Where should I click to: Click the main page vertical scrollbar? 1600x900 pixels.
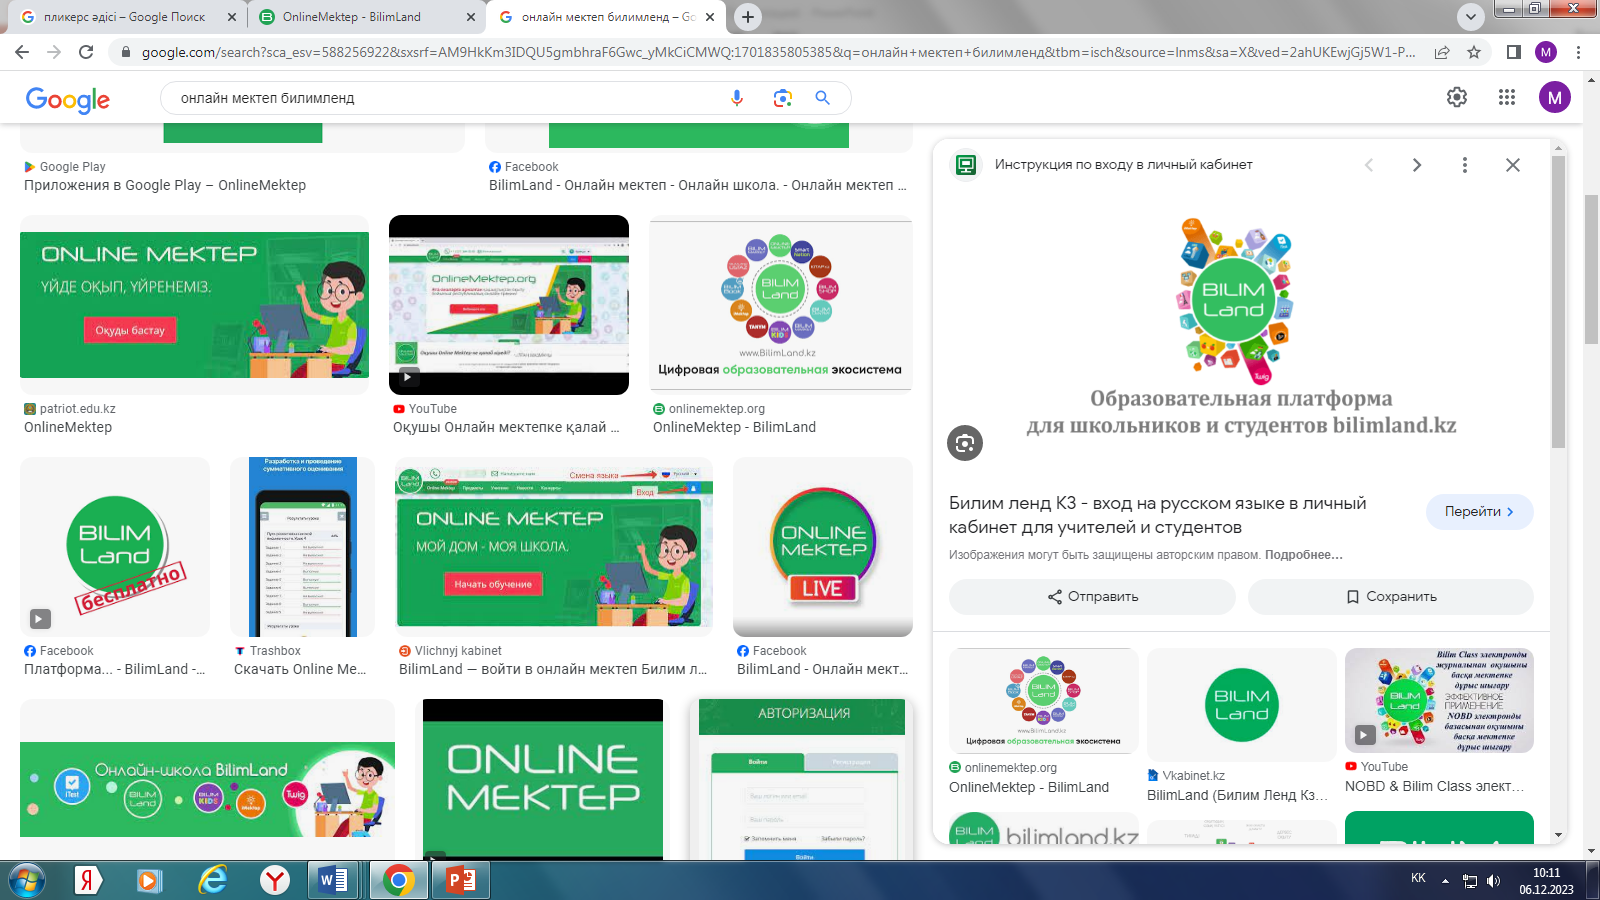[x=1591, y=270]
